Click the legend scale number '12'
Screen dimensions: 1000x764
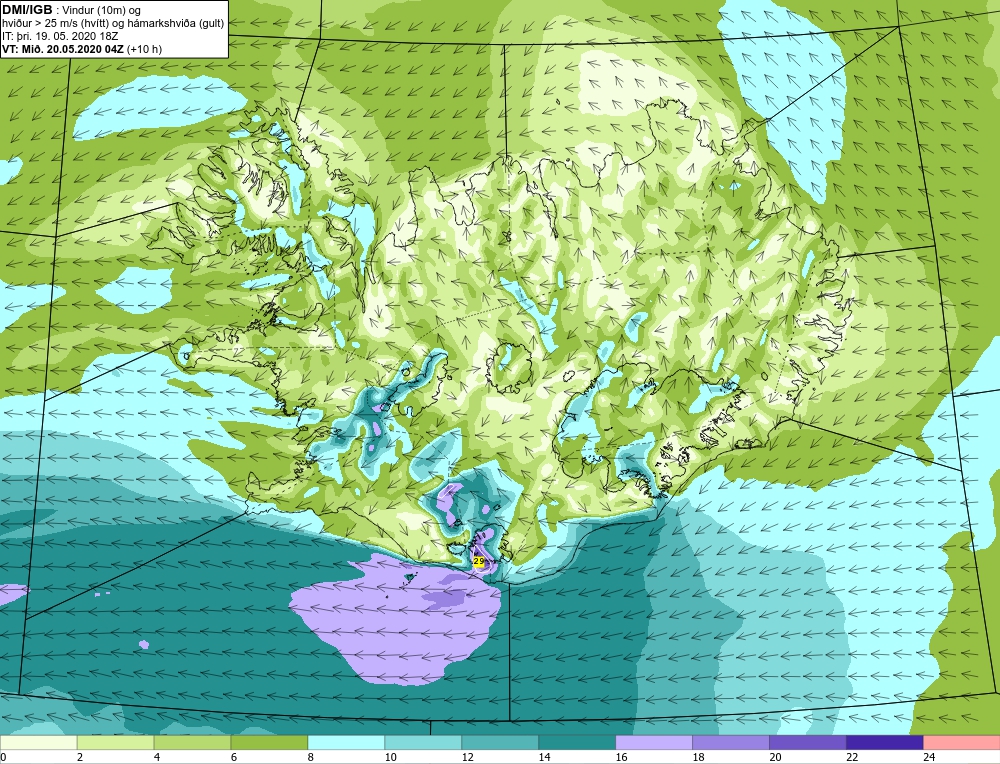click(x=467, y=758)
